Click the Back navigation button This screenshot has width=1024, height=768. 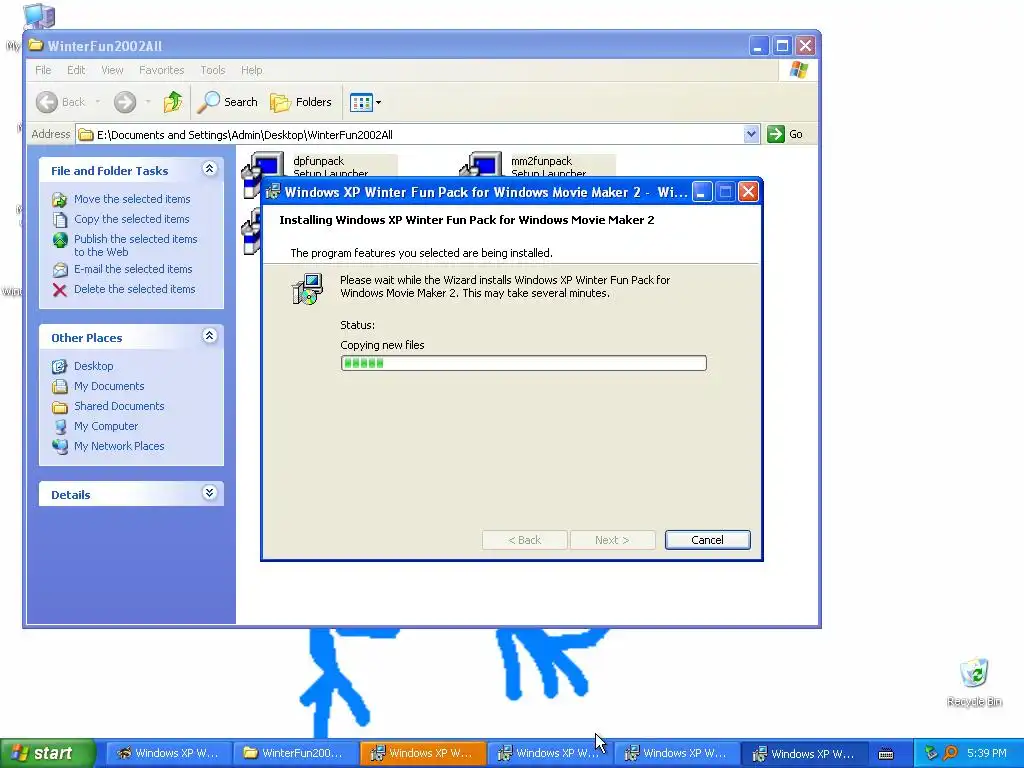coord(61,102)
